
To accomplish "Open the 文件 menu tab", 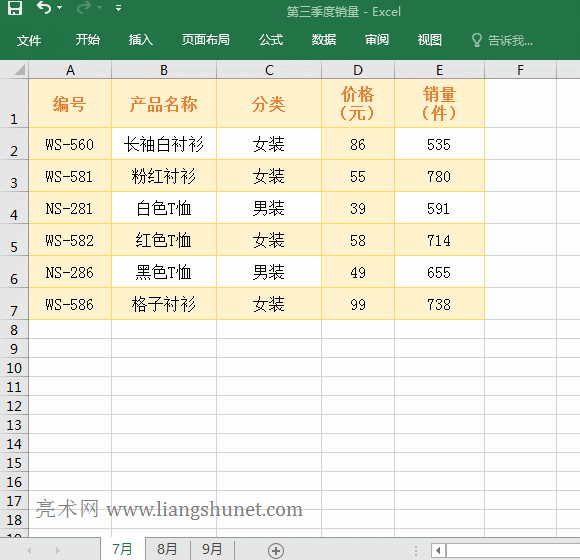I will [29, 40].
